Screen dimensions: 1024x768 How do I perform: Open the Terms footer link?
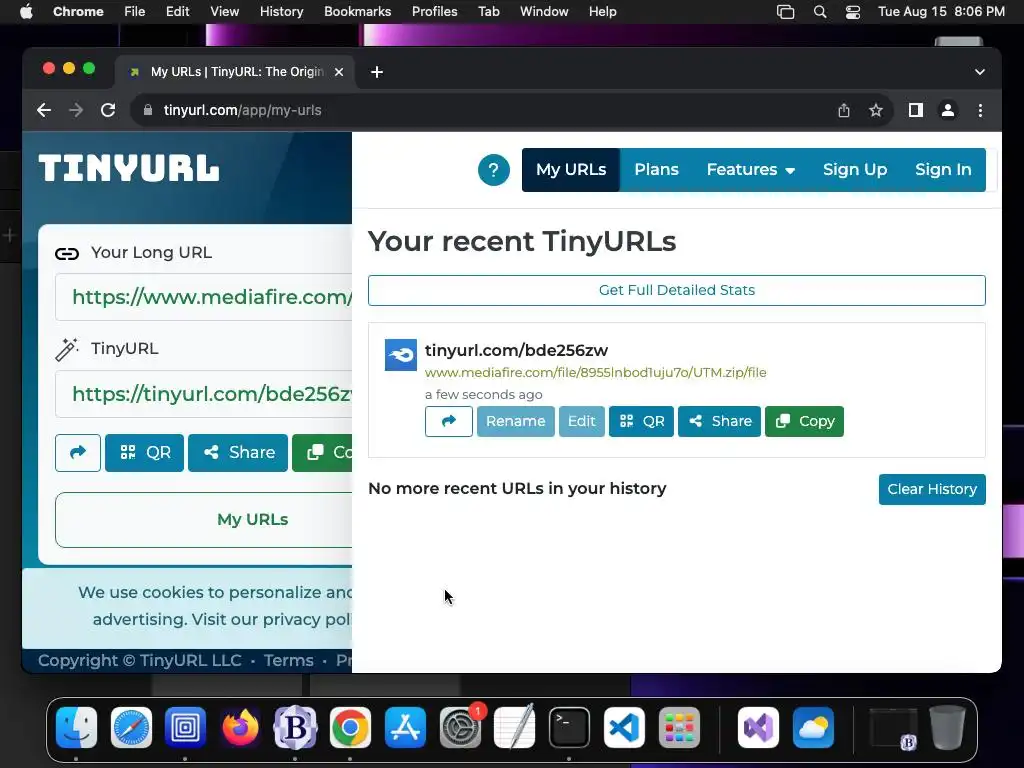289,660
